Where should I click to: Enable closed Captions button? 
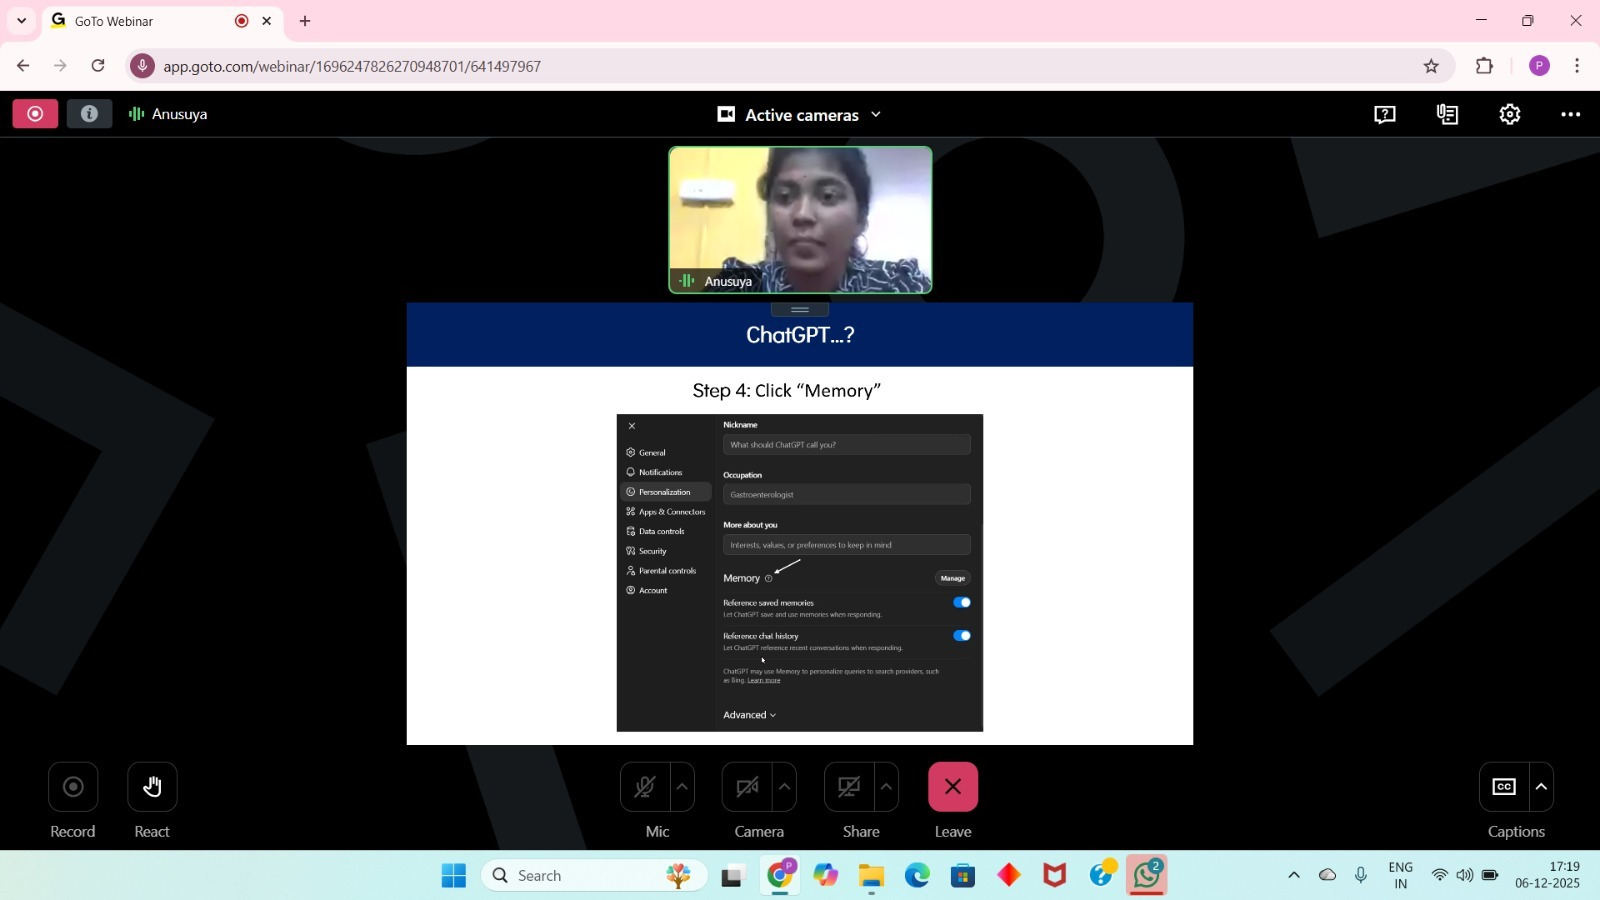1504,787
